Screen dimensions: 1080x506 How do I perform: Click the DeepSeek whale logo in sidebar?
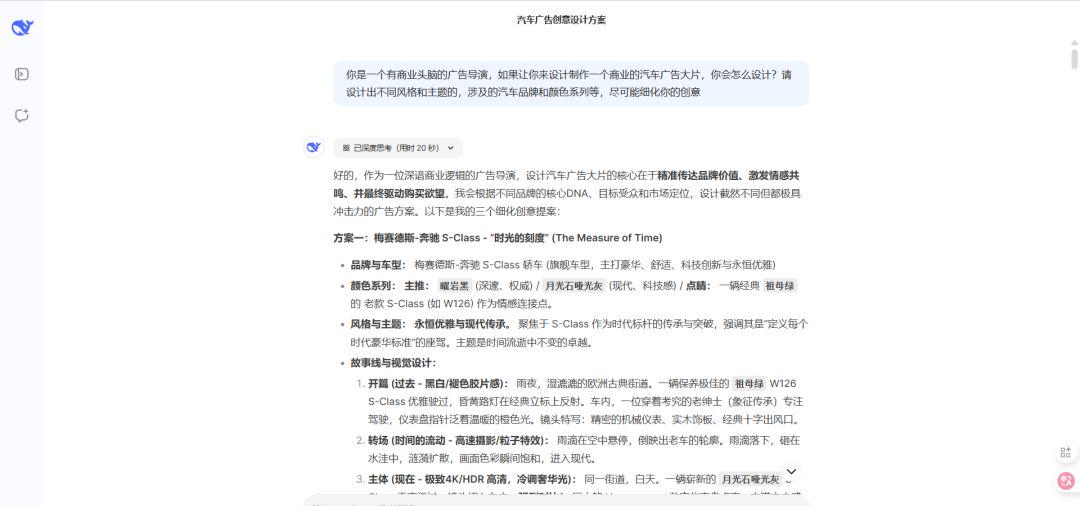(x=22, y=28)
